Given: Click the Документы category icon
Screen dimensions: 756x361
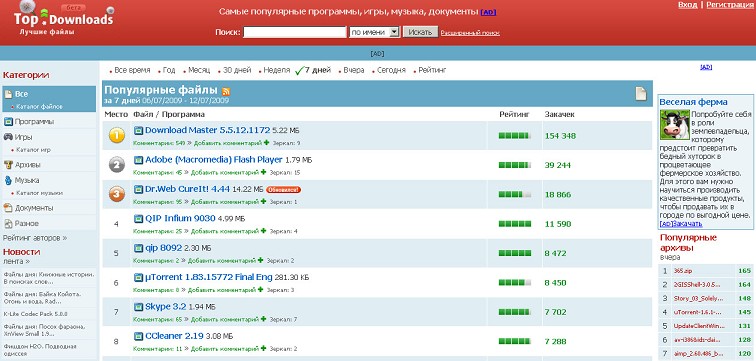Looking at the screenshot, I should [x=8, y=208].
